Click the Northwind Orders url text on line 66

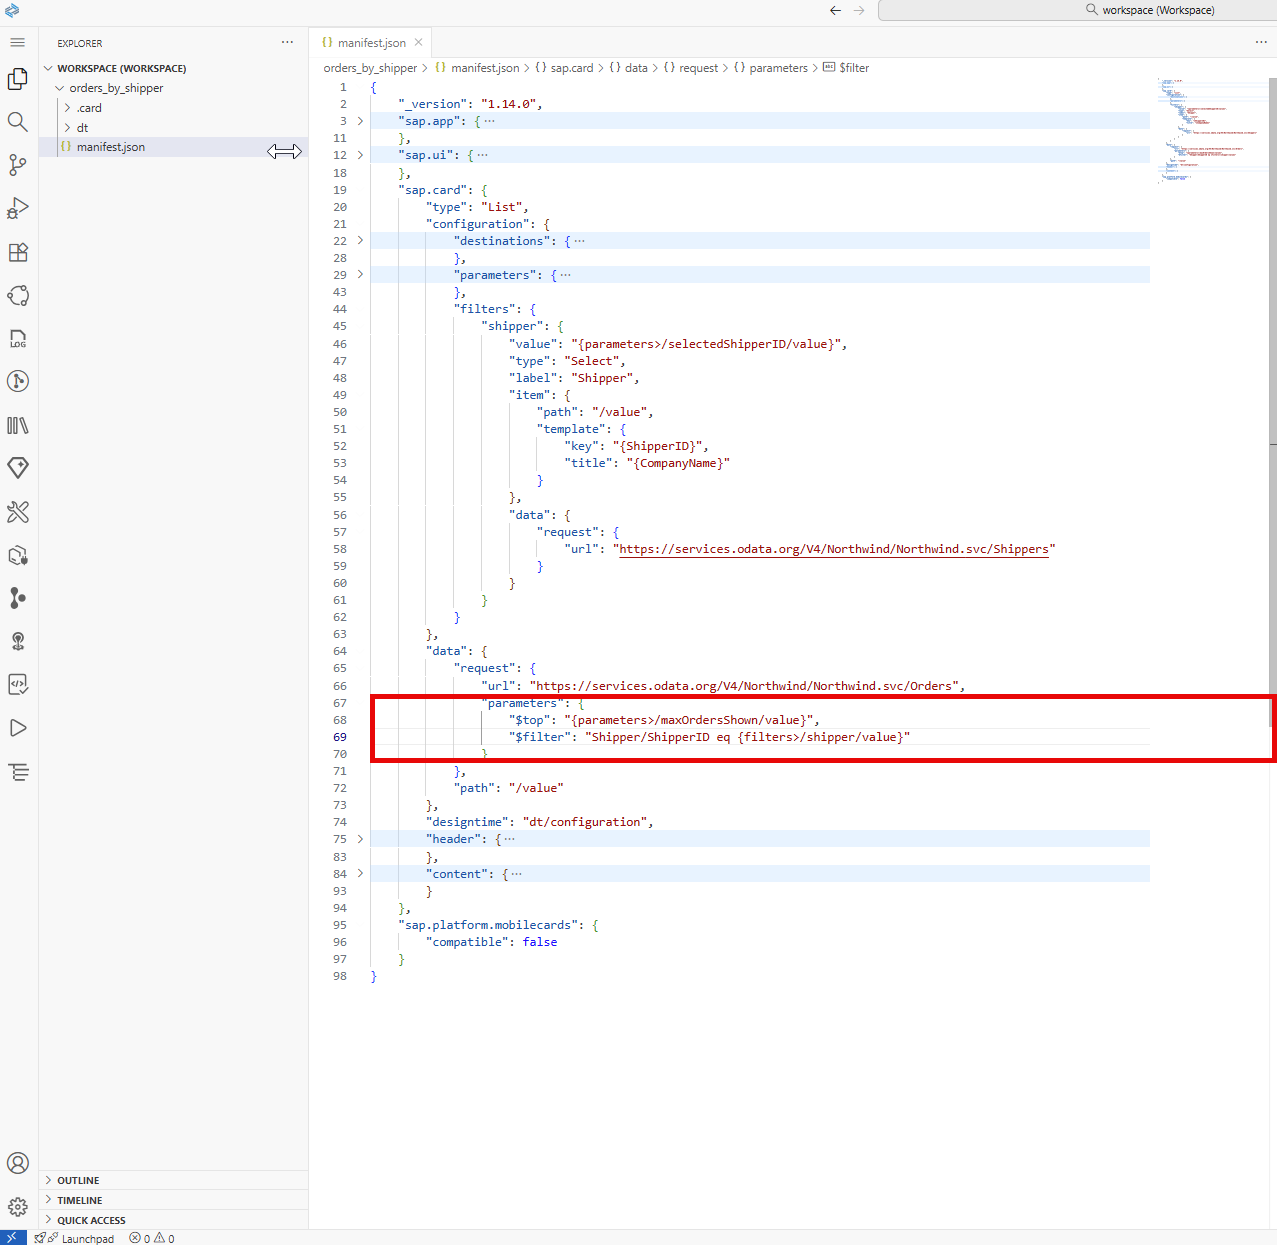coord(744,686)
